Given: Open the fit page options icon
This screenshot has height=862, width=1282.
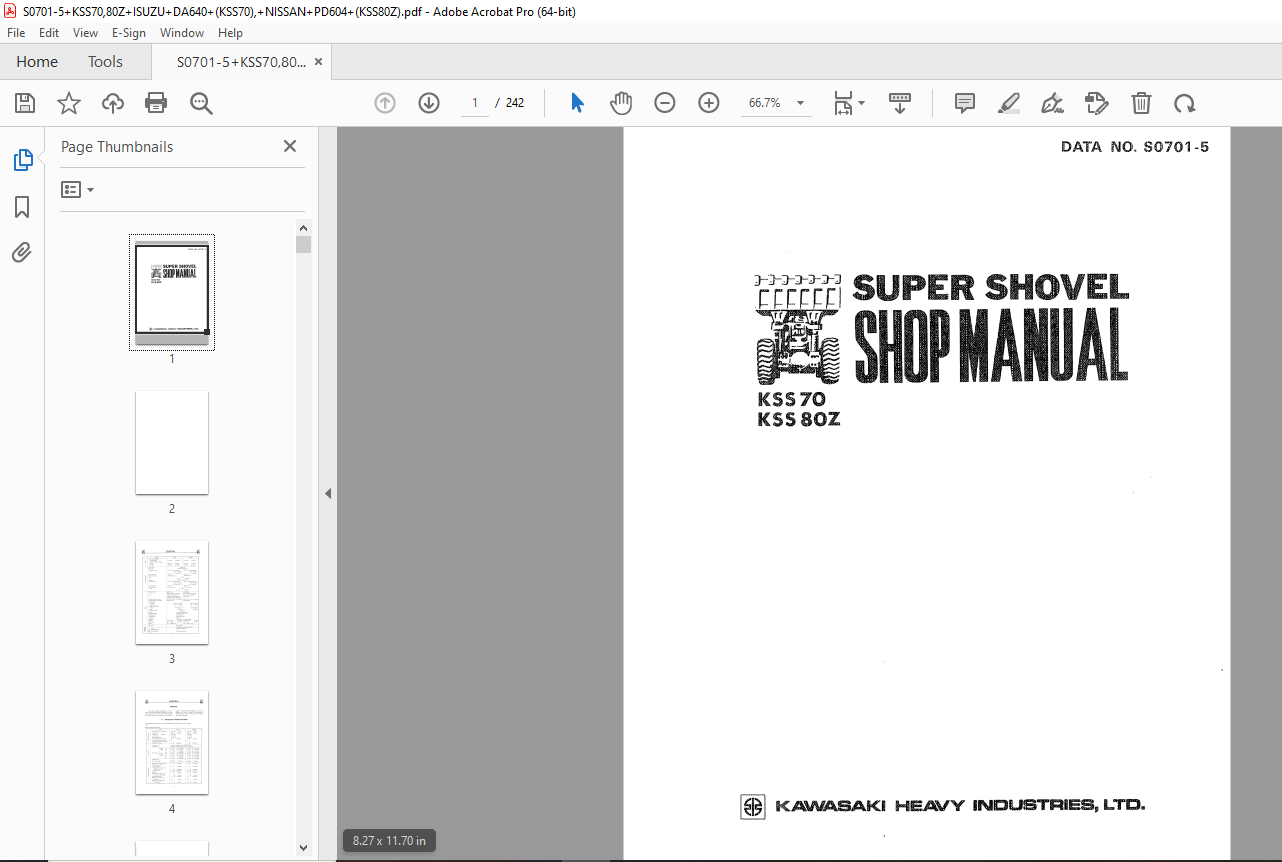Looking at the screenshot, I should point(843,103).
